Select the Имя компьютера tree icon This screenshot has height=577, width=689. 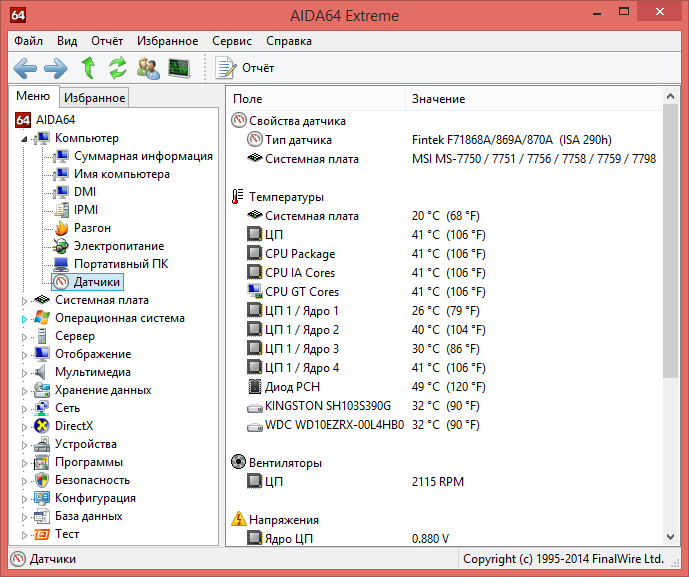(61, 174)
